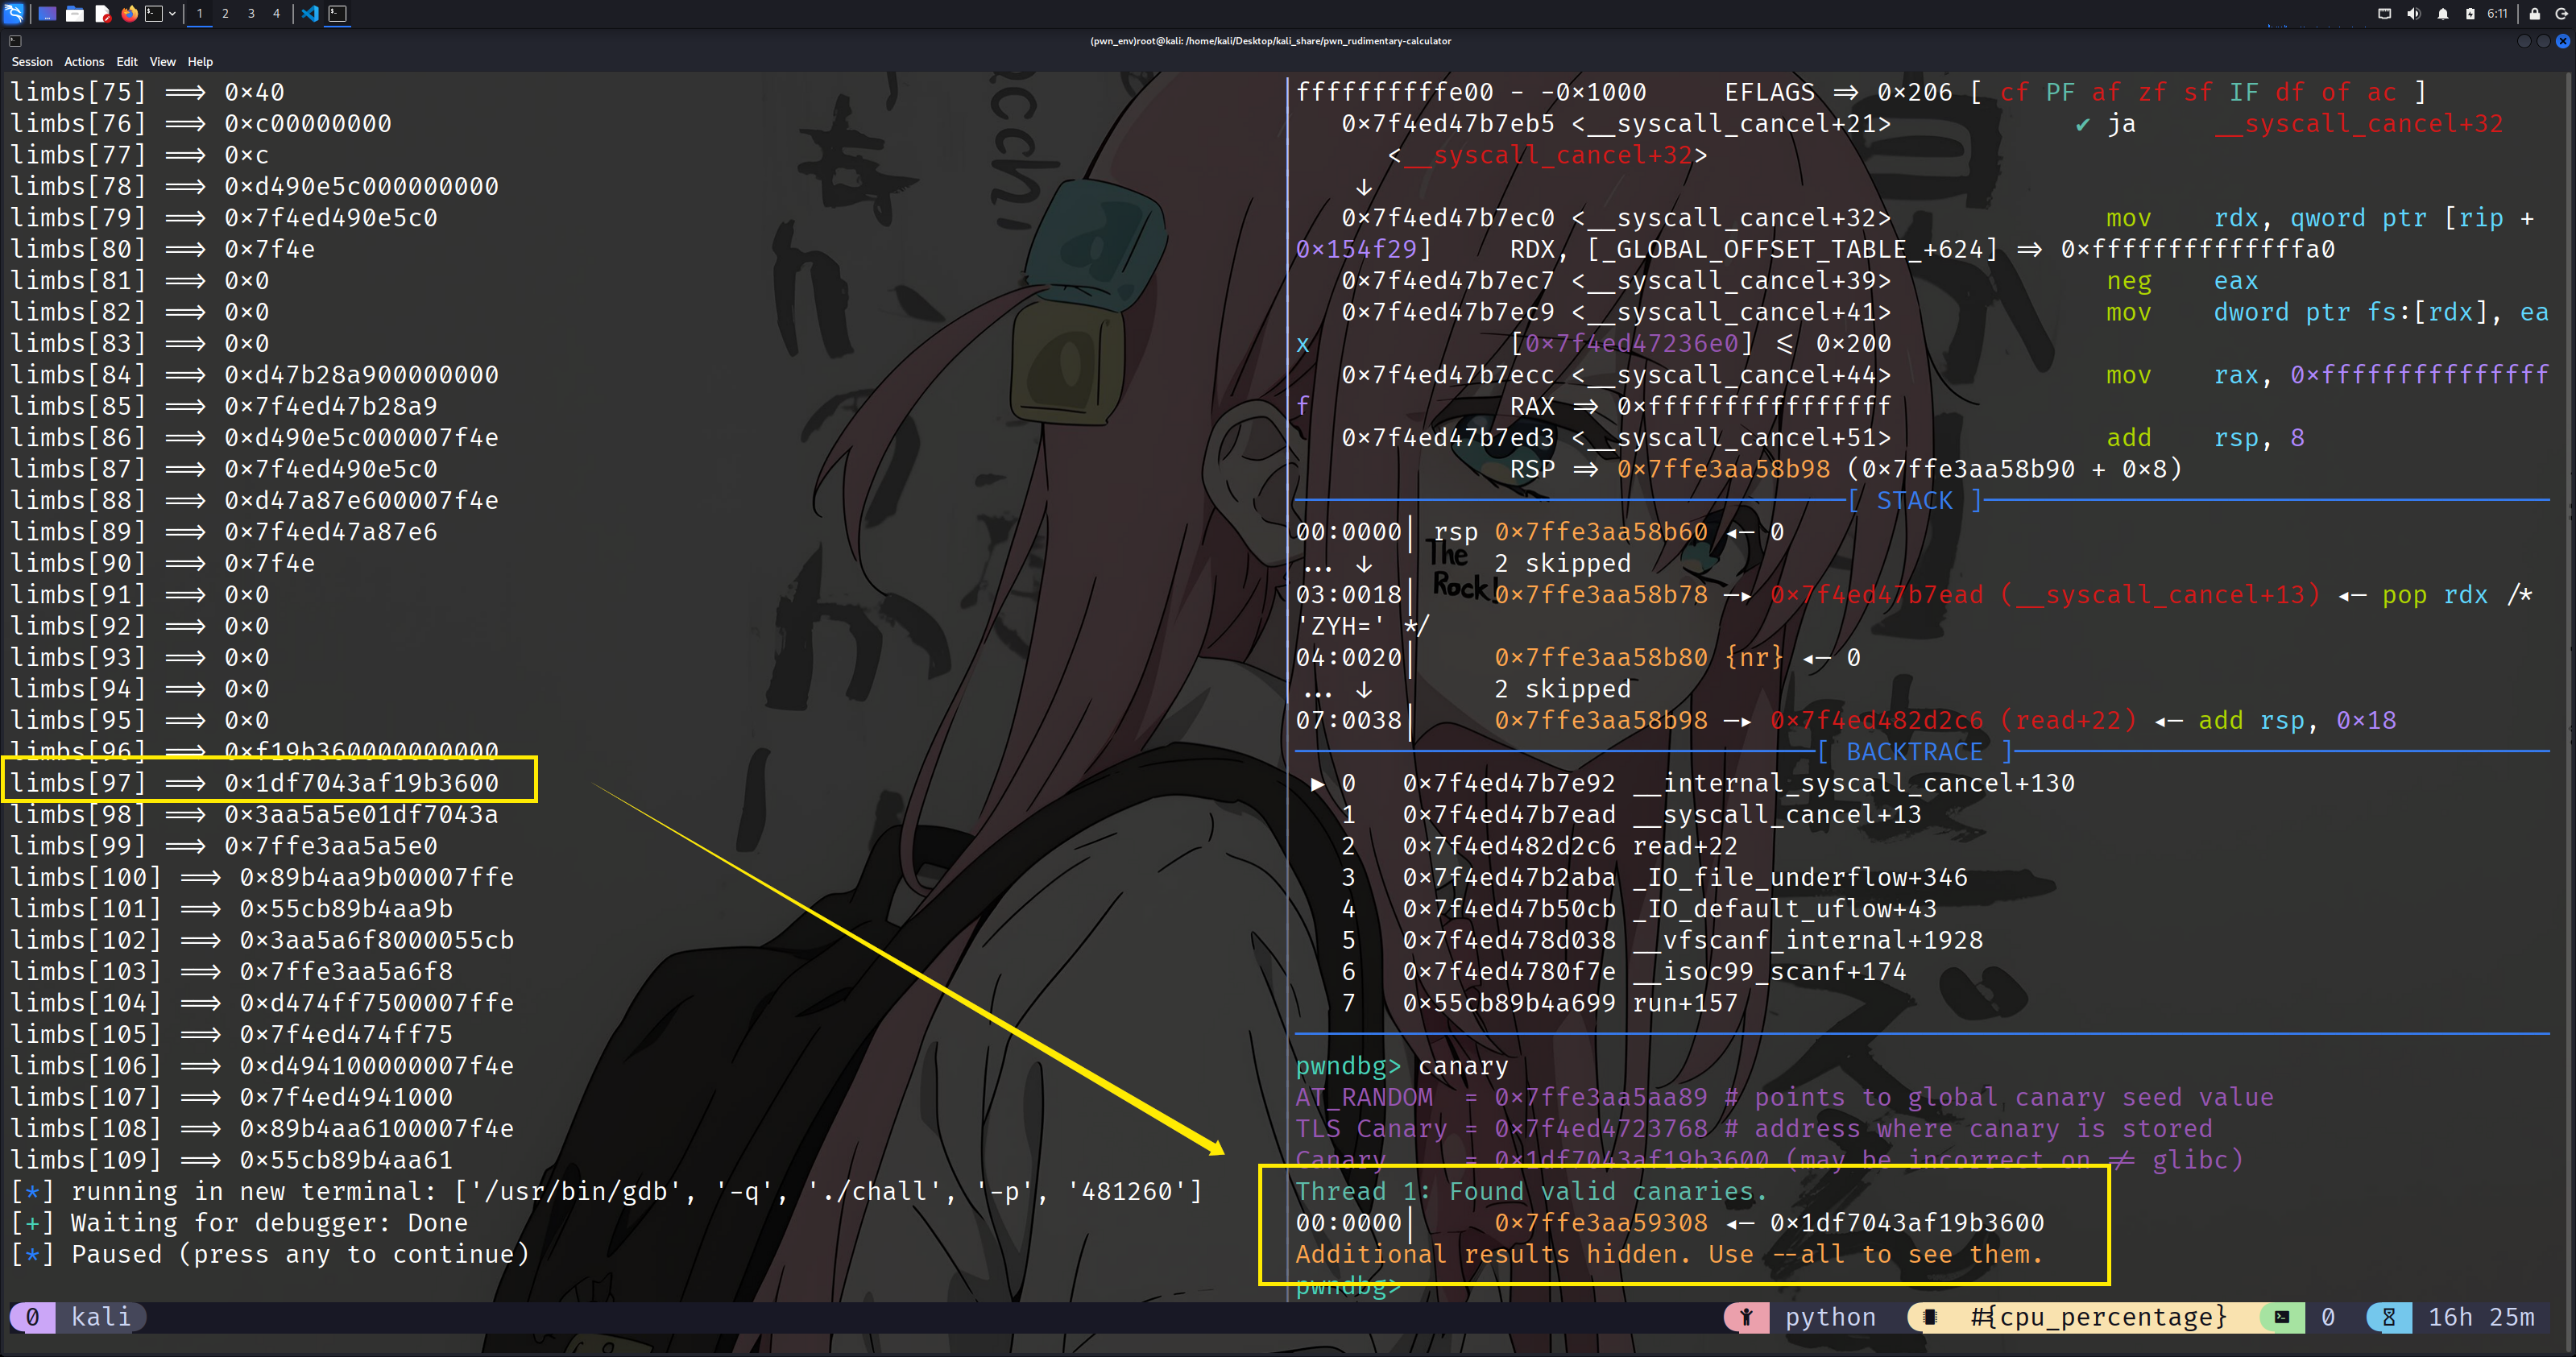Launch Firefox from the top panel
Viewport: 2576px width, 1357px height.
(129, 13)
